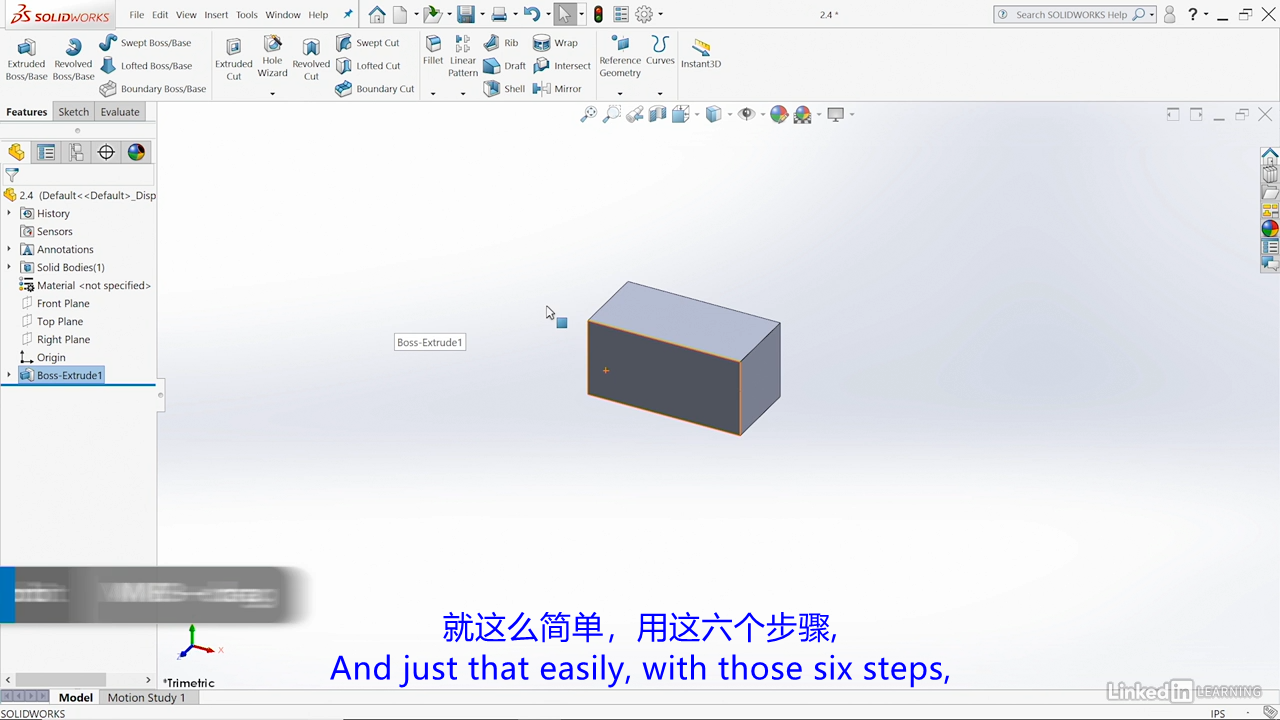
Task: Select the Revolved Cut tool
Action: [311, 59]
